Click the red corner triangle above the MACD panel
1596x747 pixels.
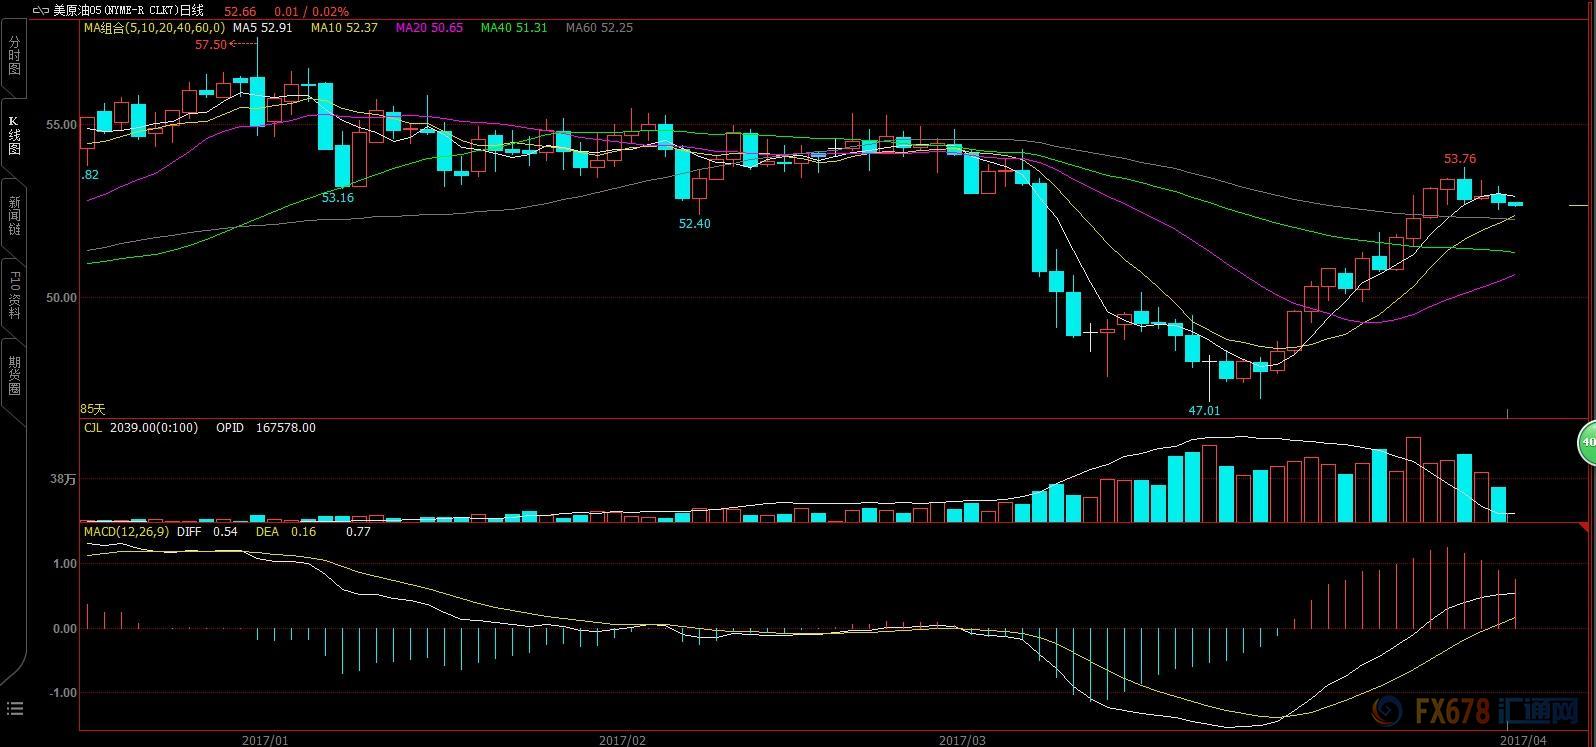pos(1583,526)
